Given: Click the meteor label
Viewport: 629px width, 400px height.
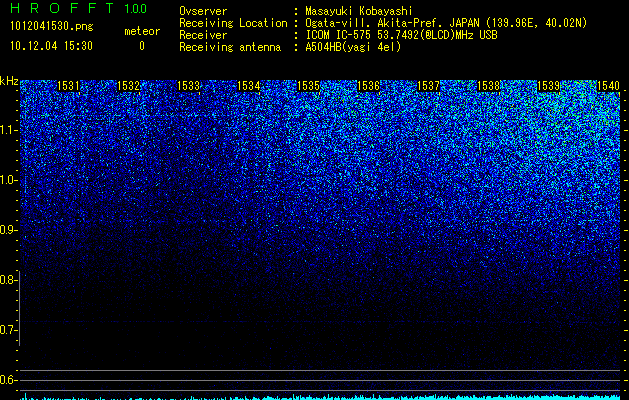Looking at the screenshot, I should [142, 31].
